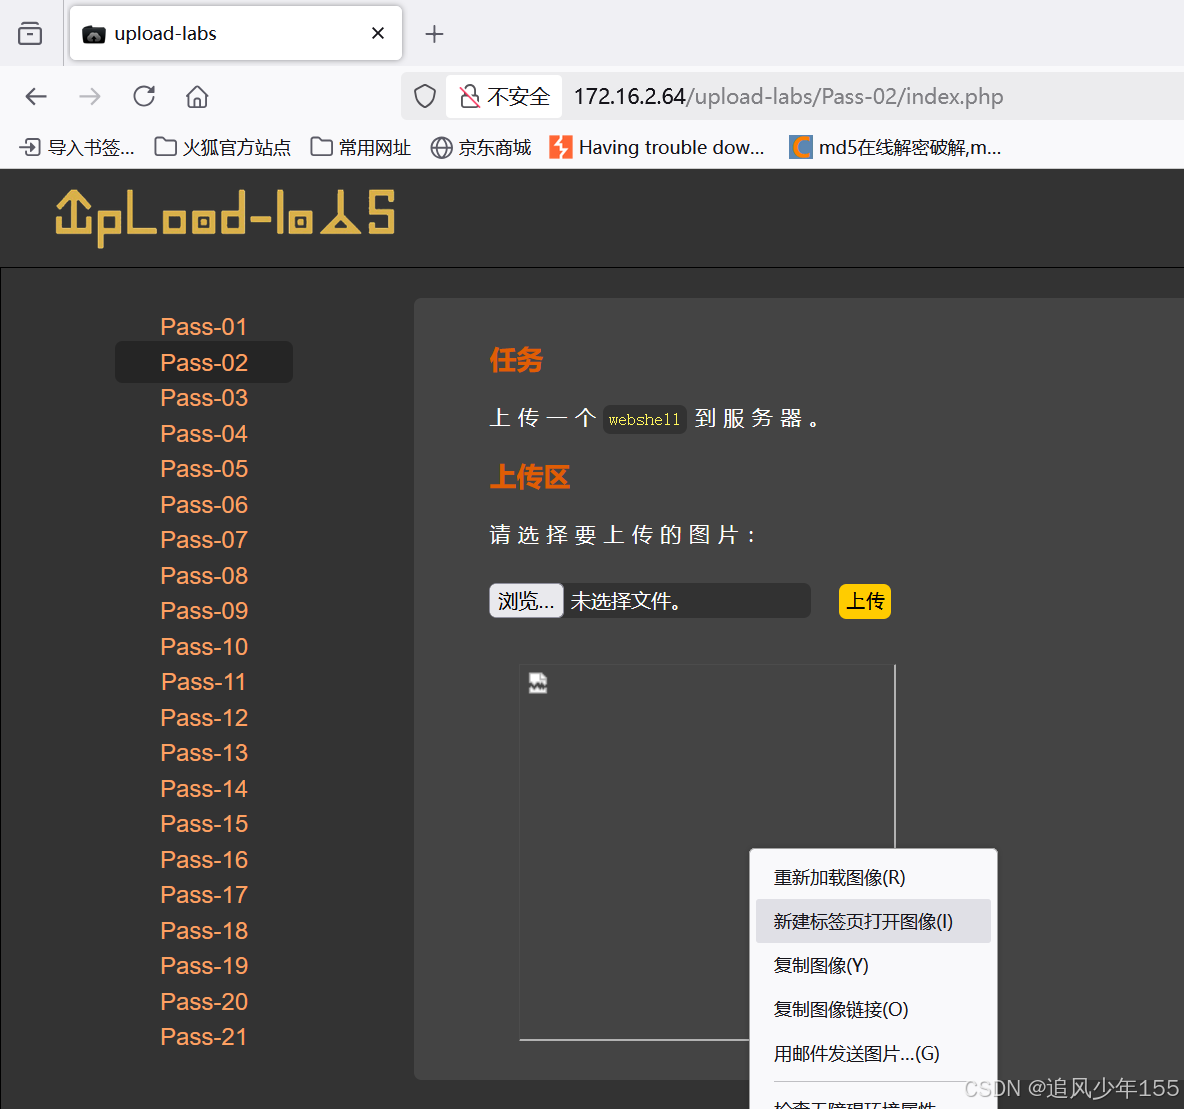
Task: Click the 不安全 insecure connection indicator
Action: click(x=504, y=97)
